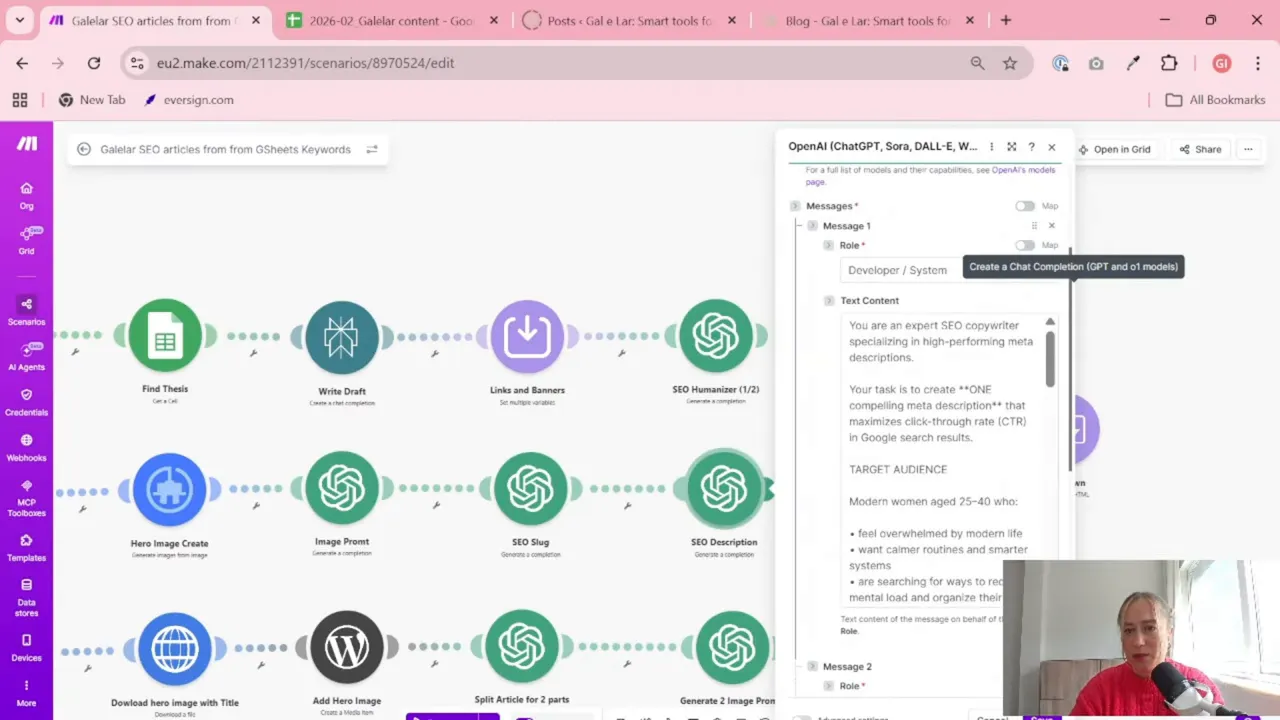Open the SEO Description module

click(x=724, y=489)
